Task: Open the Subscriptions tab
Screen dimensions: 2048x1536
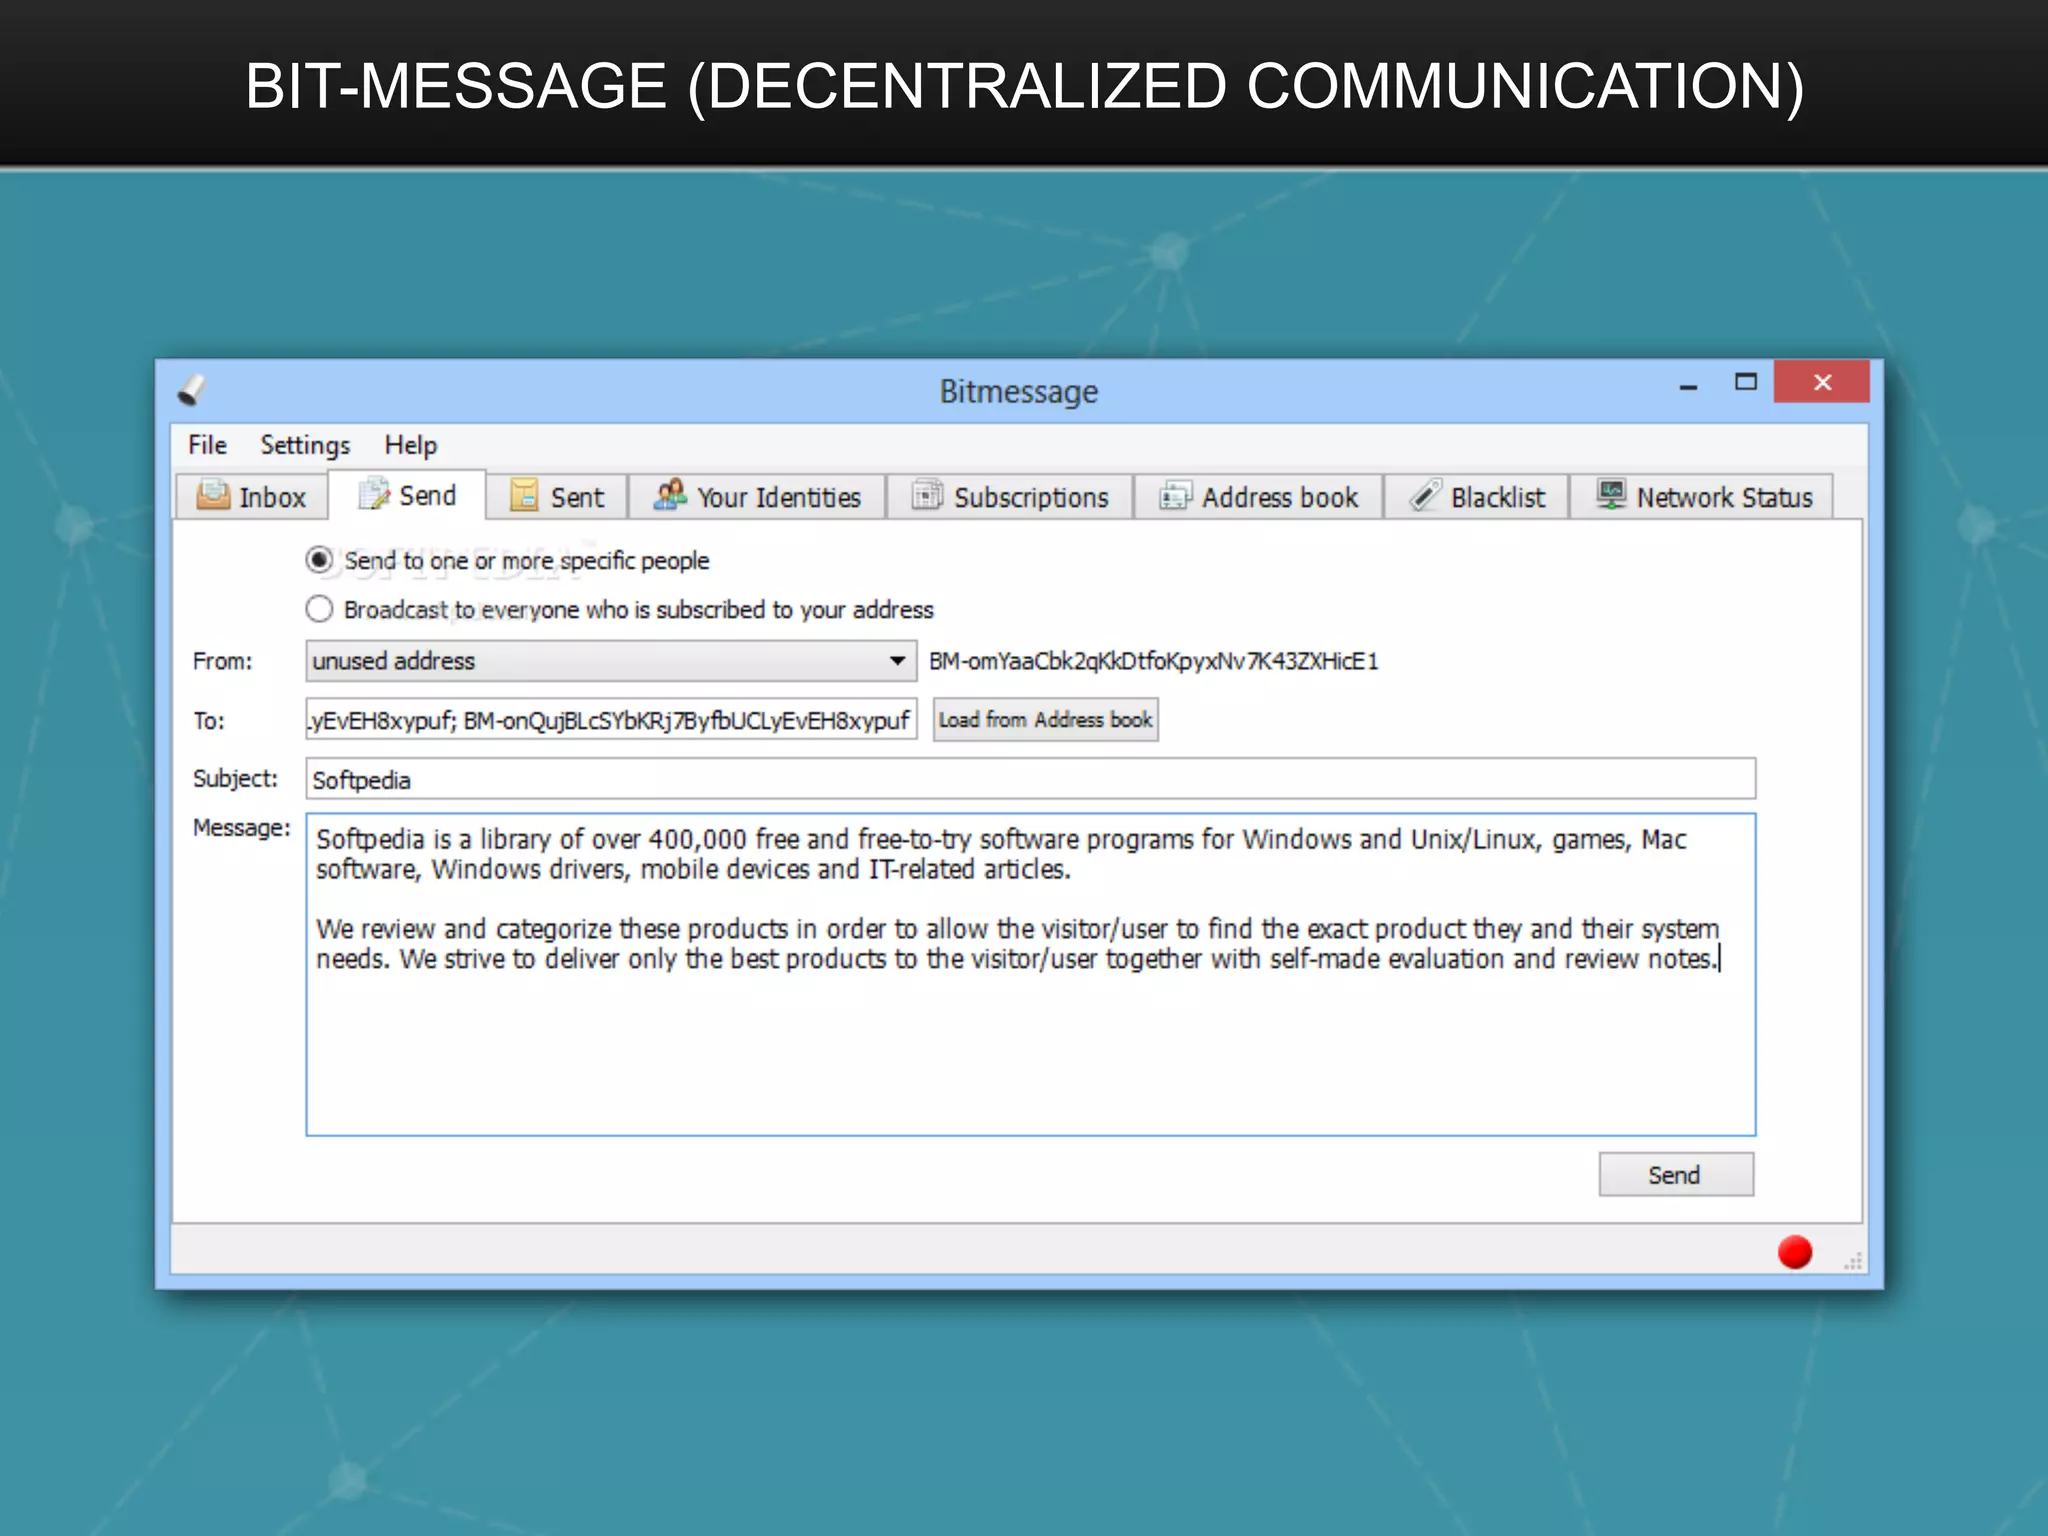Action: 1011,497
